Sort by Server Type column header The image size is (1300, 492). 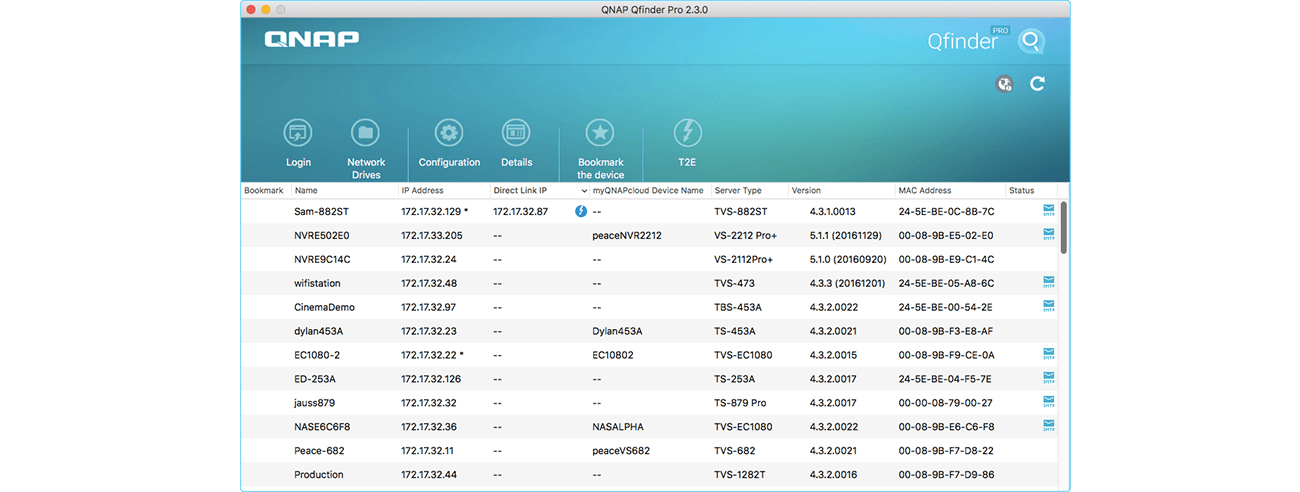coord(748,190)
